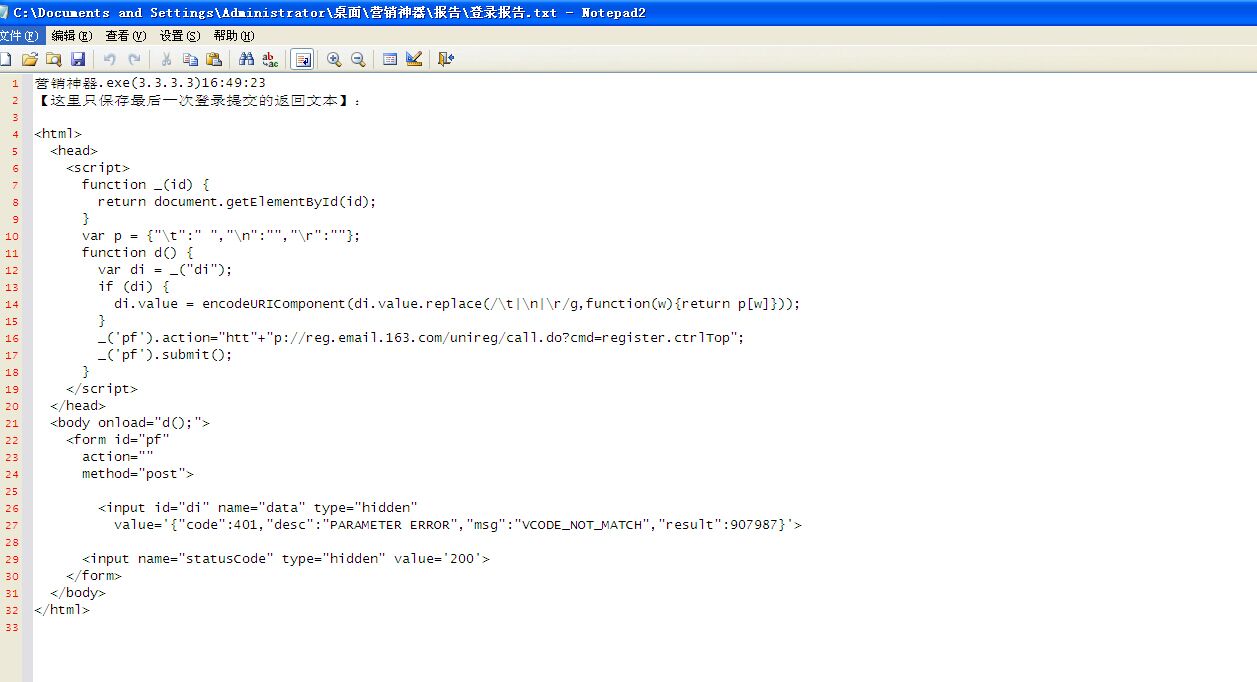Open Find with the binoculars icon
Image resolution: width=1257 pixels, height=682 pixels.
point(246,60)
